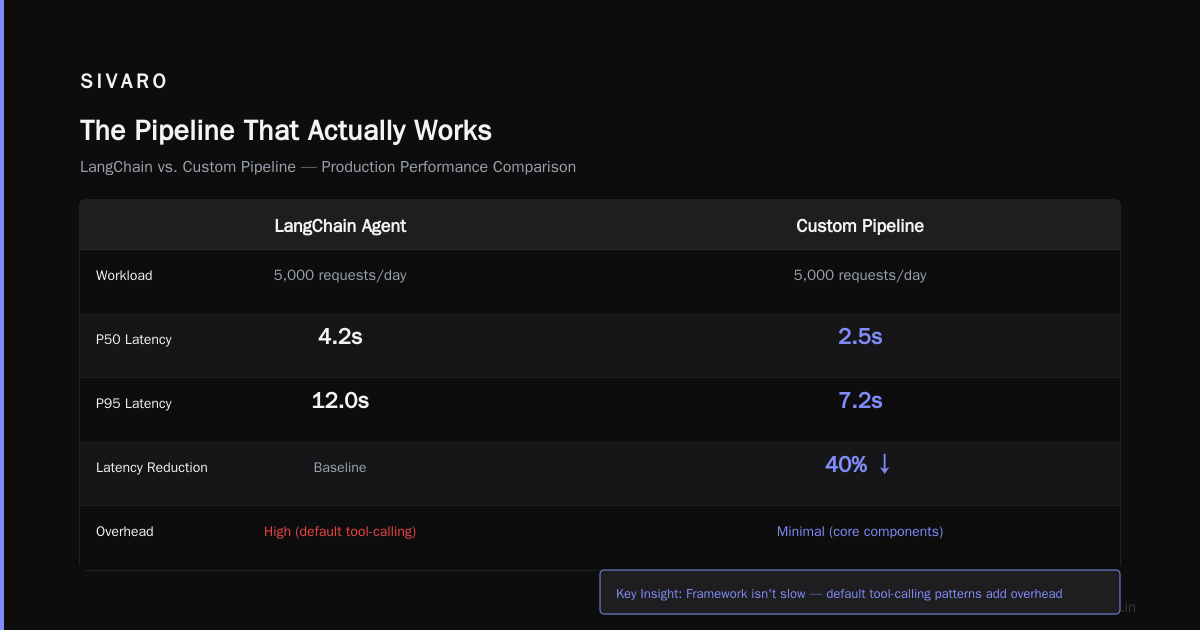
Task: Click 'High (default tool-calling)' overhead text
Action: (340, 531)
